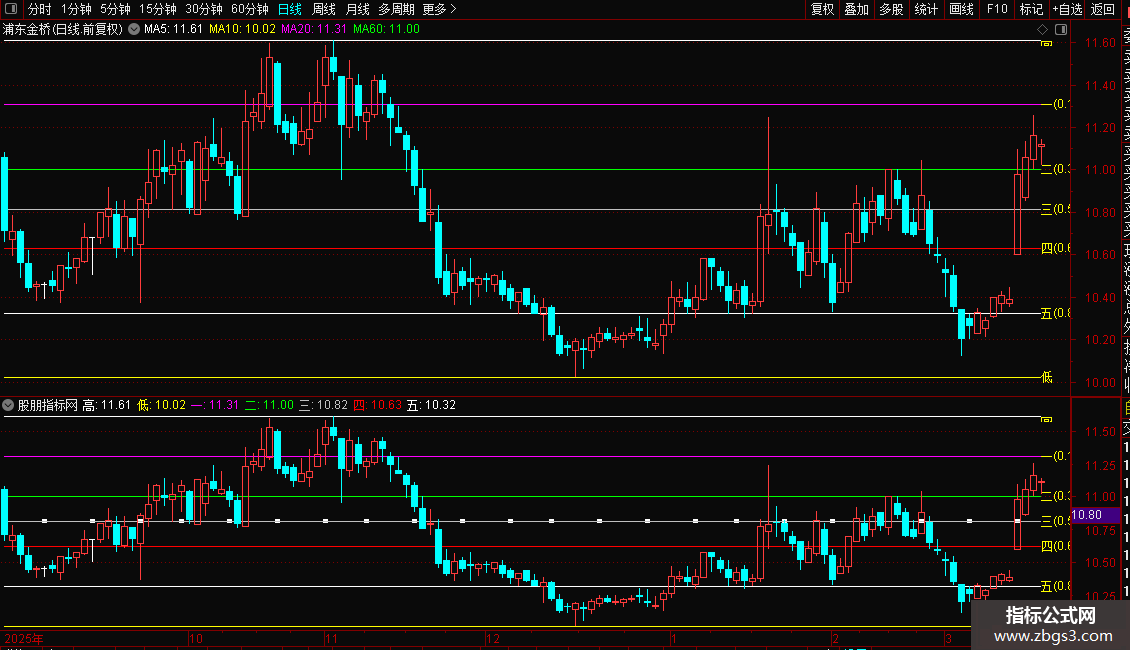Expand the main chart indicator dropdown arrow
Screen dimensions: 1130x650
coord(134,29)
